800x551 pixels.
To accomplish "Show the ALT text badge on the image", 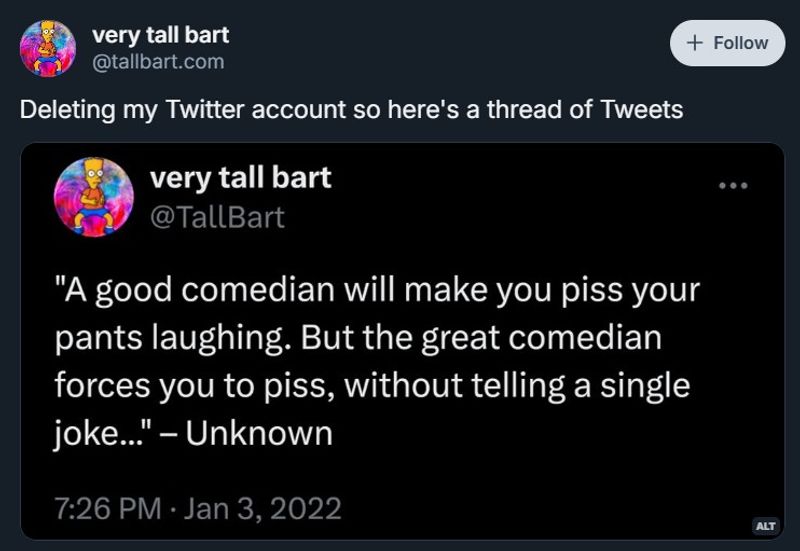I will pyautogui.click(x=765, y=525).
